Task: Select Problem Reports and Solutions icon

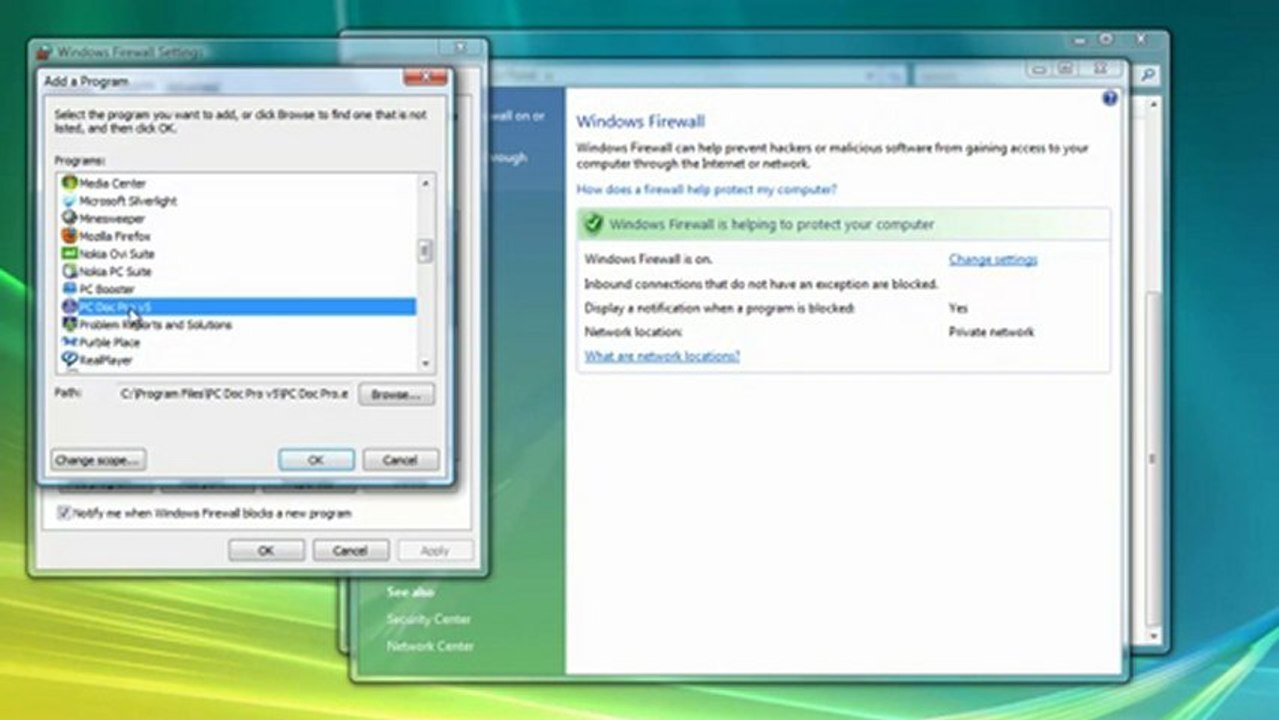Action: tap(69, 325)
